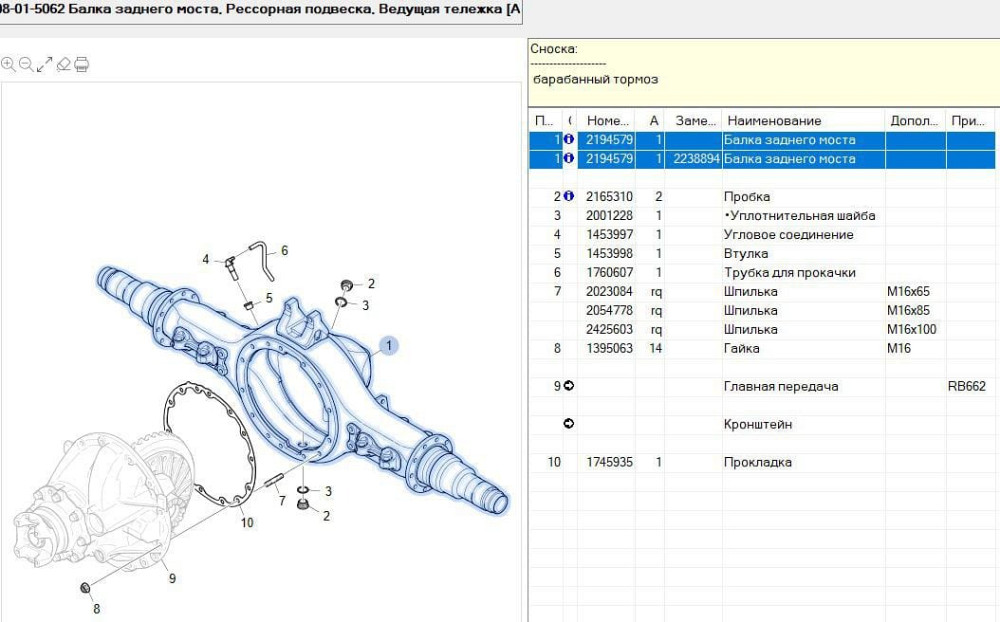Click info icon on first Балка заднего моста row
The height and width of the screenshot is (622, 1000).
point(569,140)
